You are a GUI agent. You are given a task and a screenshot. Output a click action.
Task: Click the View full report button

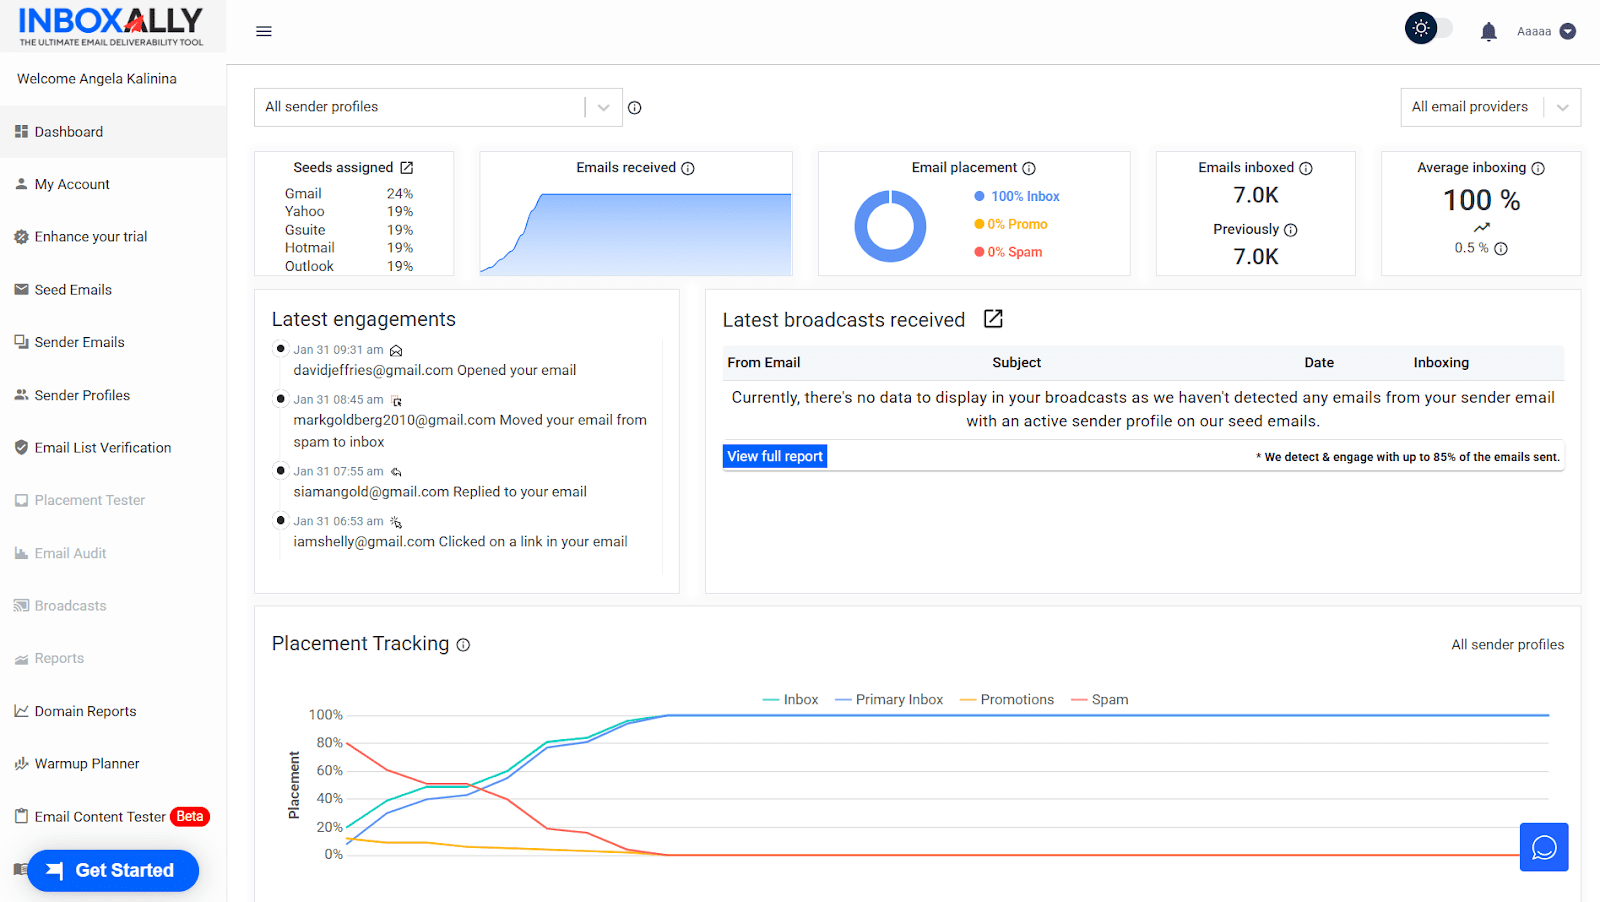coord(775,457)
